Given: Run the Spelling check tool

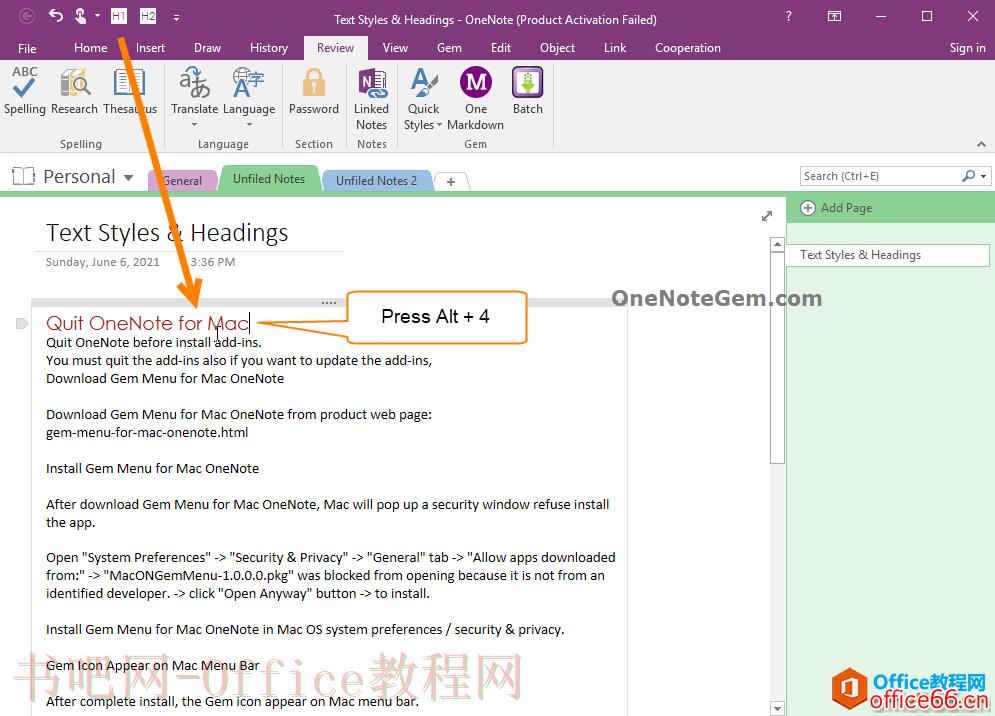Looking at the screenshot, I should [x=25, y=90].
